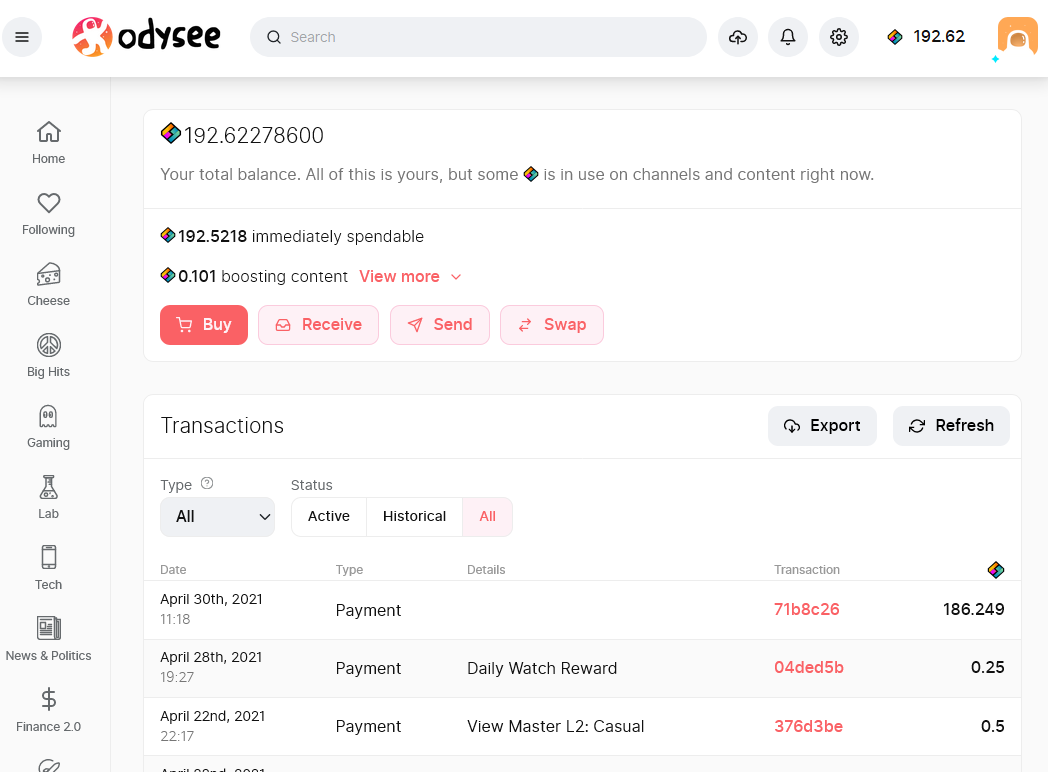Expand View more balance details
This screenshot has width=1048, height=772.
(410, 276)
